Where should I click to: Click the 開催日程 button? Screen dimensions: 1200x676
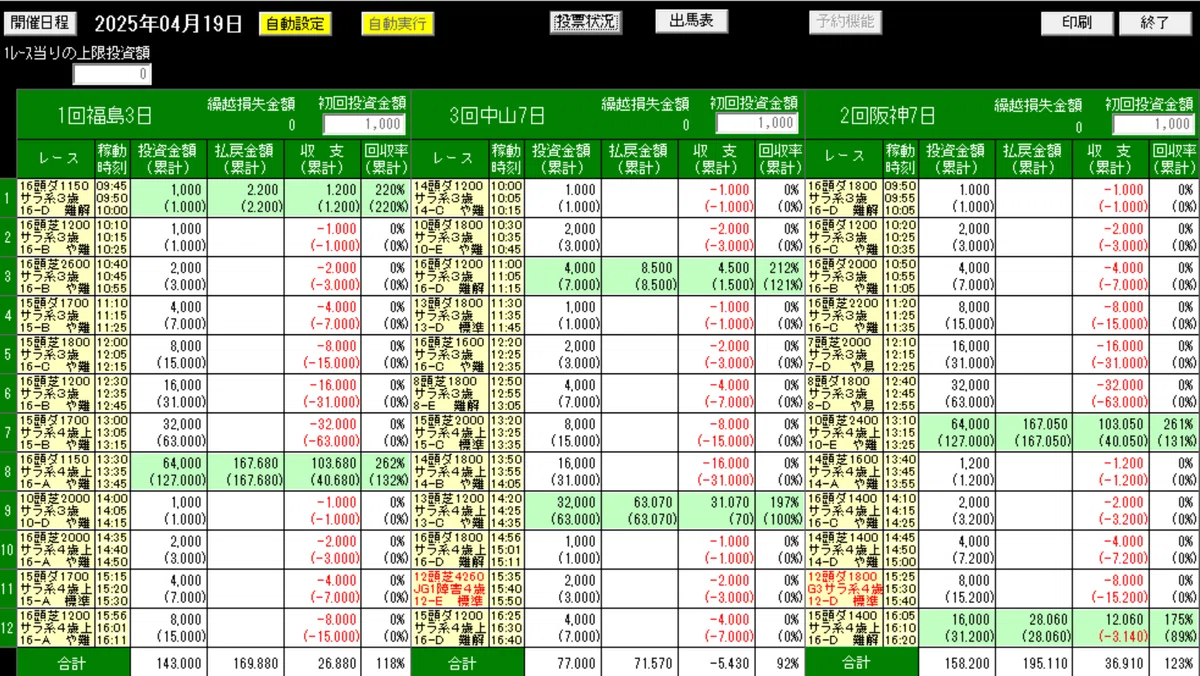(x=39, y=22)
